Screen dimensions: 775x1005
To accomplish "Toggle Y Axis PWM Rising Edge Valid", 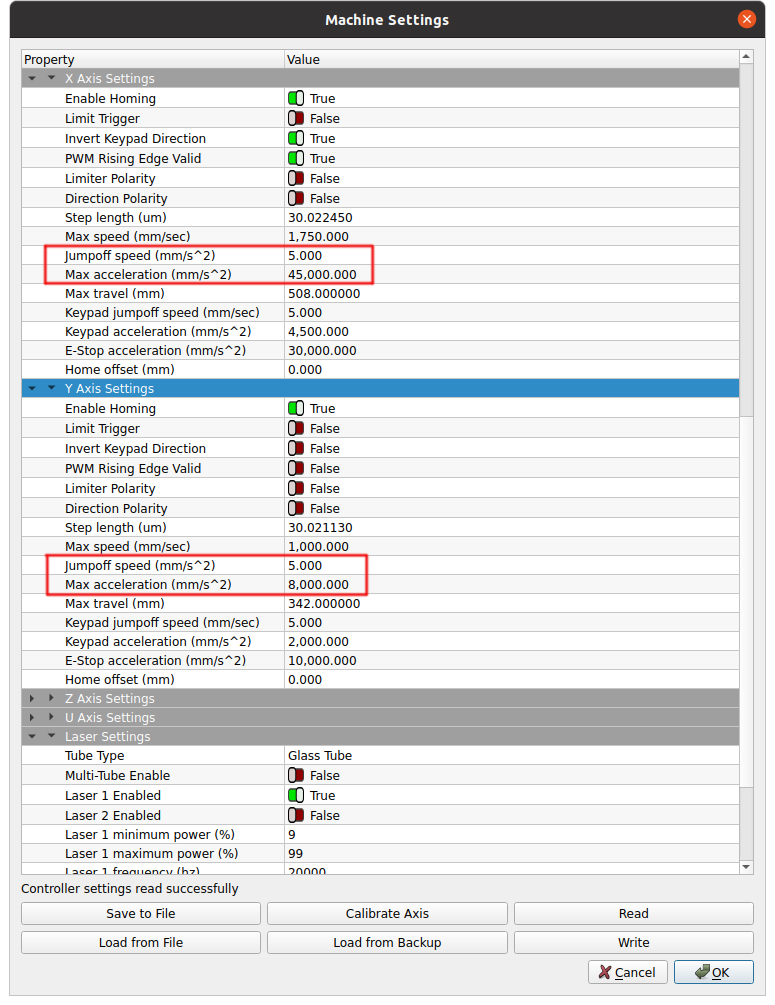I will point(296,469).
